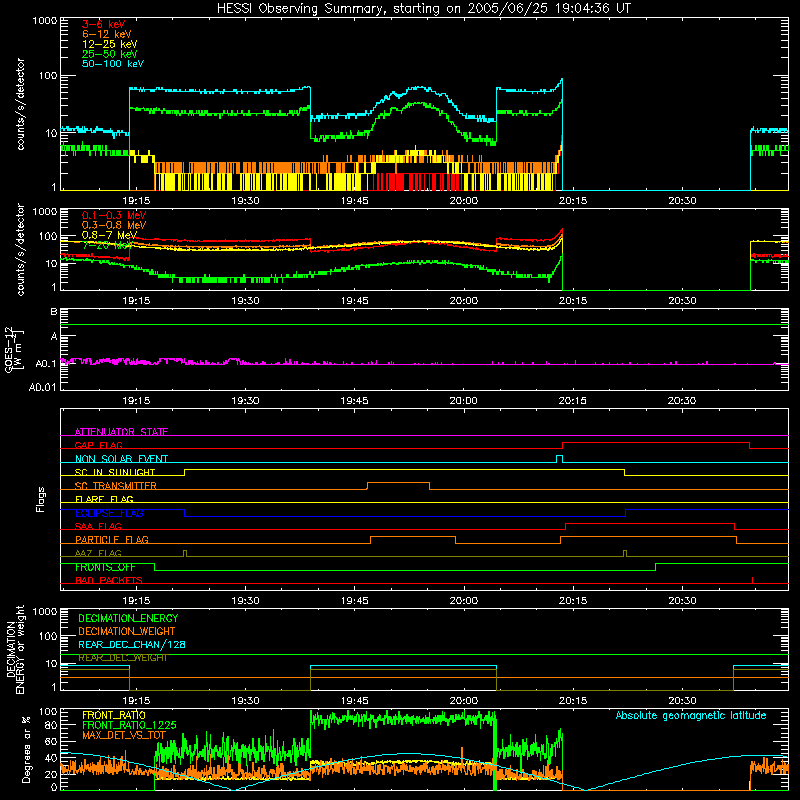
Task: Select the PARTICLE_FLAG label
Action: (x=112, y=539)
